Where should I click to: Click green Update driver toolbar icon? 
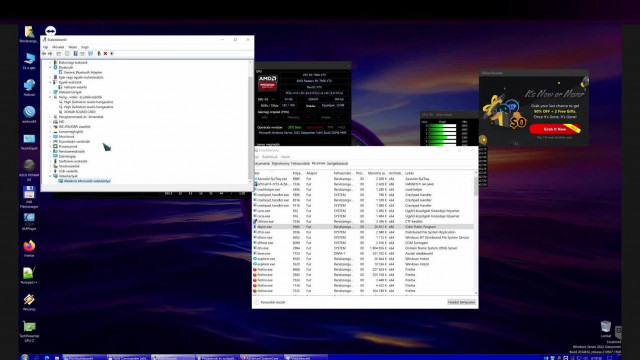point(99,53)
